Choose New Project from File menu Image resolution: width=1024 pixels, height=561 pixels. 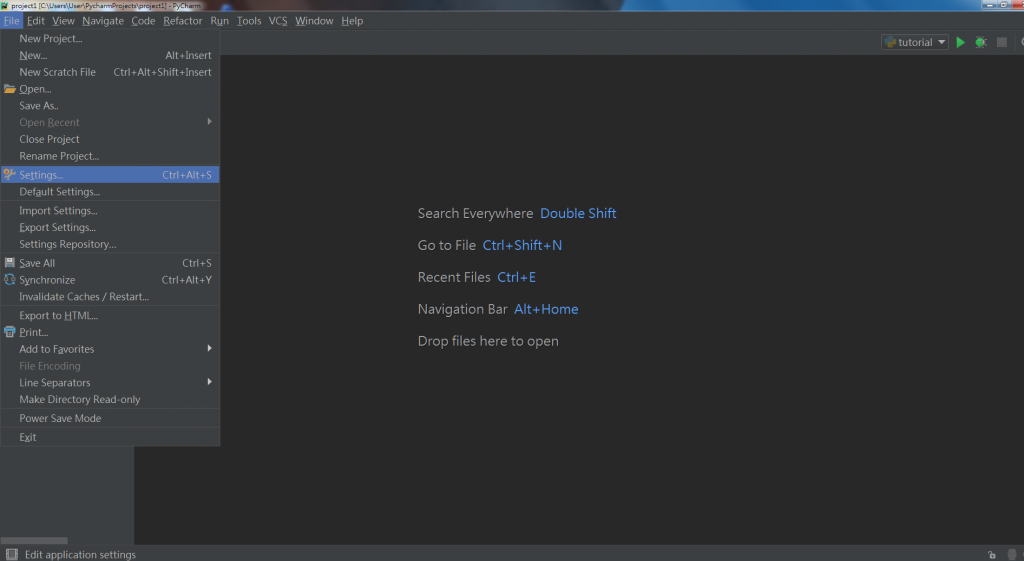[110, 39]
